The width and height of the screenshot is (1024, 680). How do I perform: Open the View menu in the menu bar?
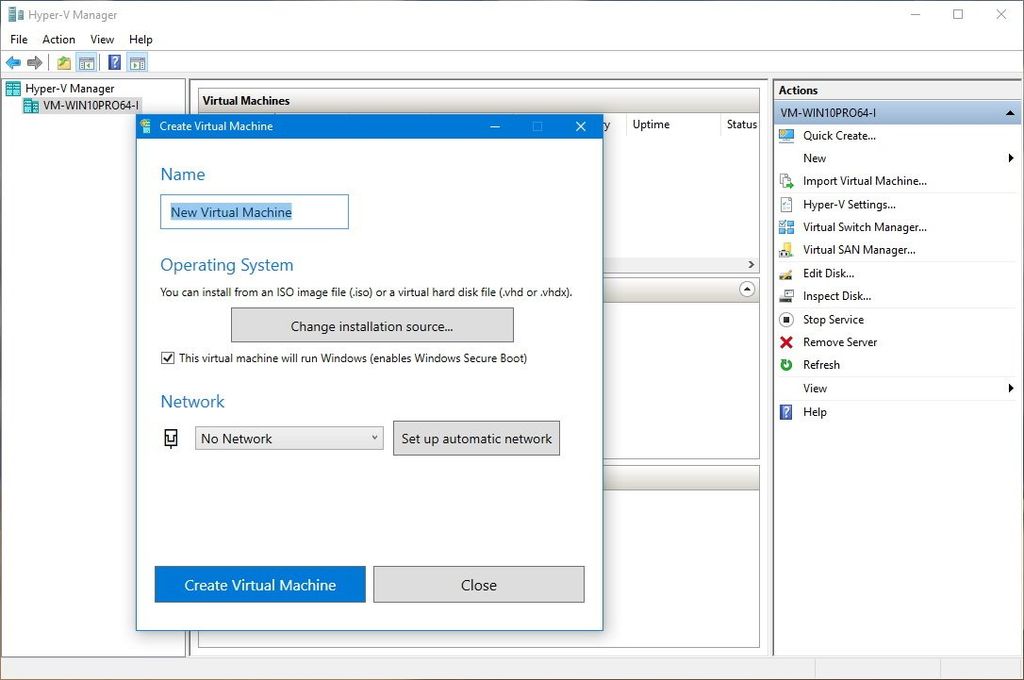101,39
